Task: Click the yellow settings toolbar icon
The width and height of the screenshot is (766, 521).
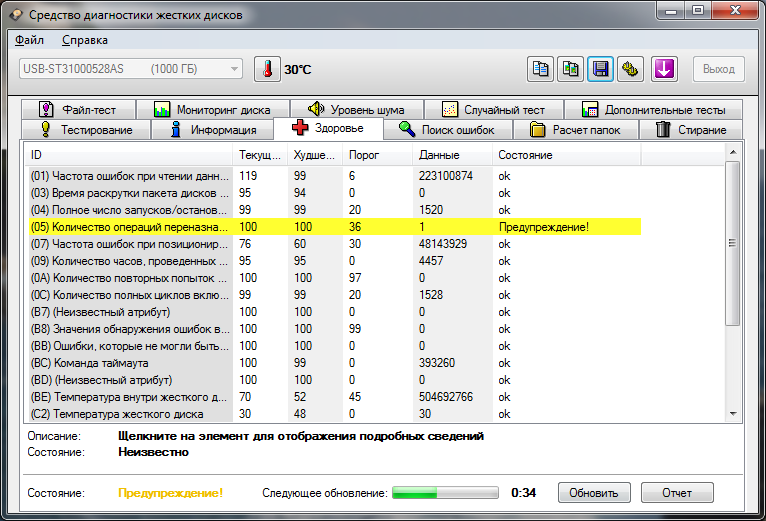Action: (630, 69)
